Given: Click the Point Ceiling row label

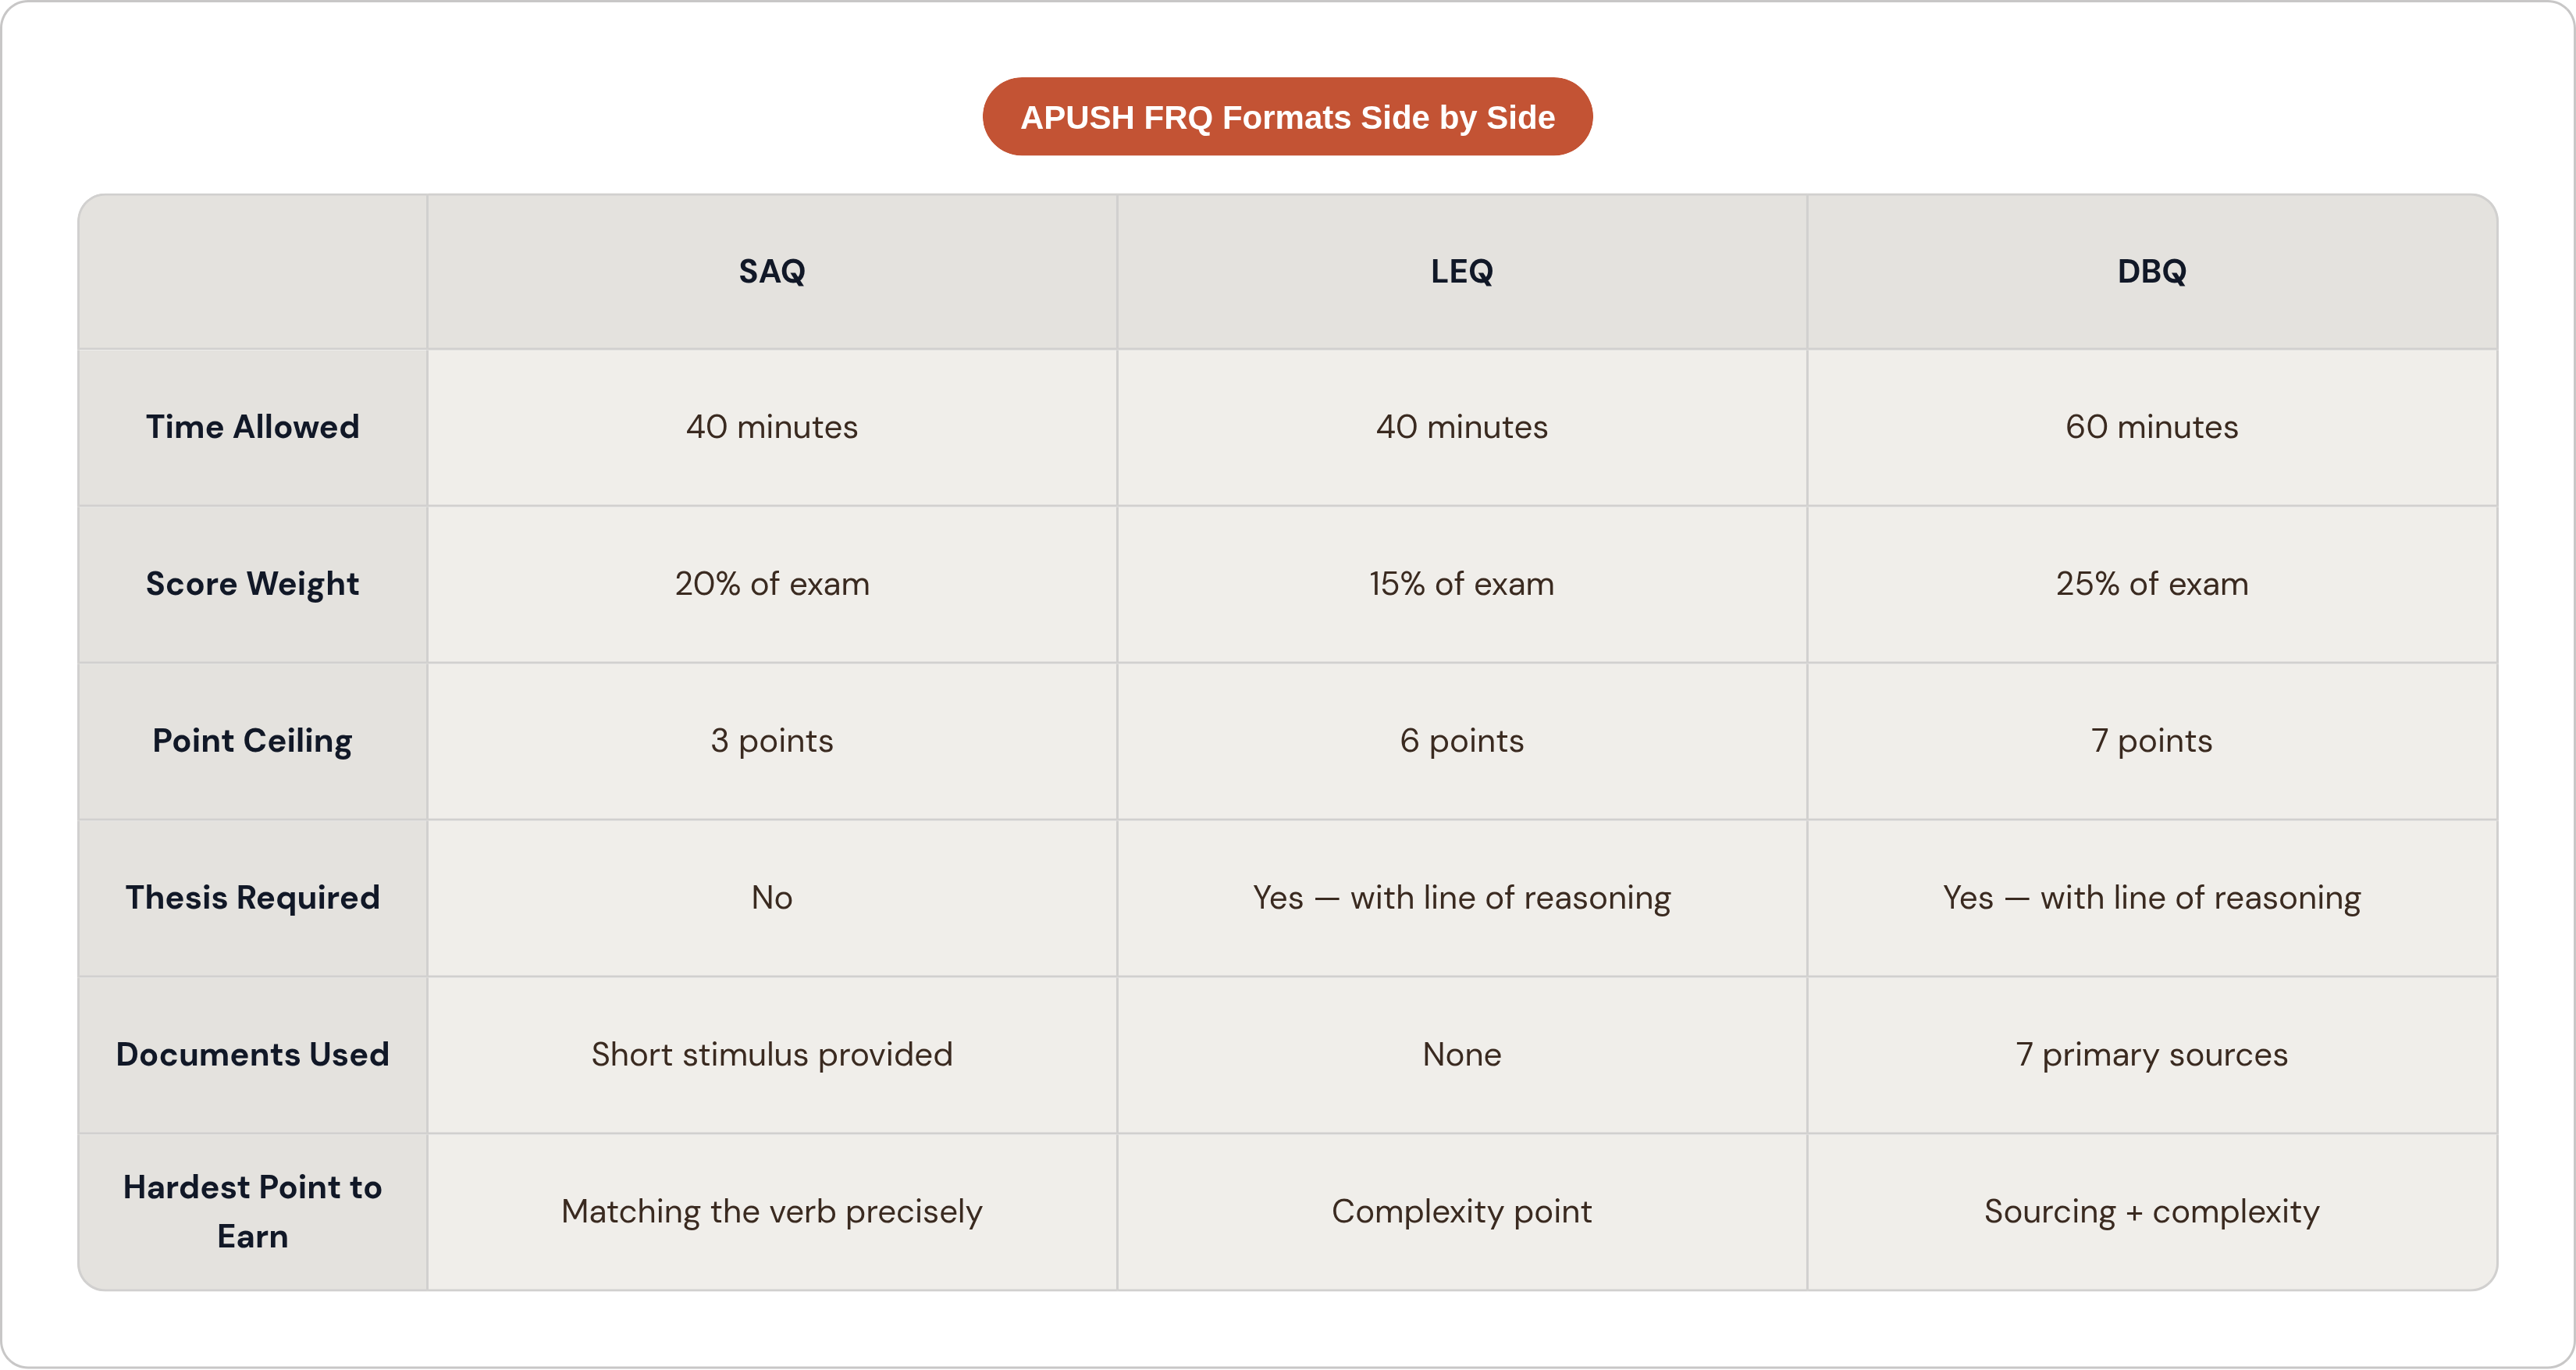Looking at the screenshot, I should (253, 741).
